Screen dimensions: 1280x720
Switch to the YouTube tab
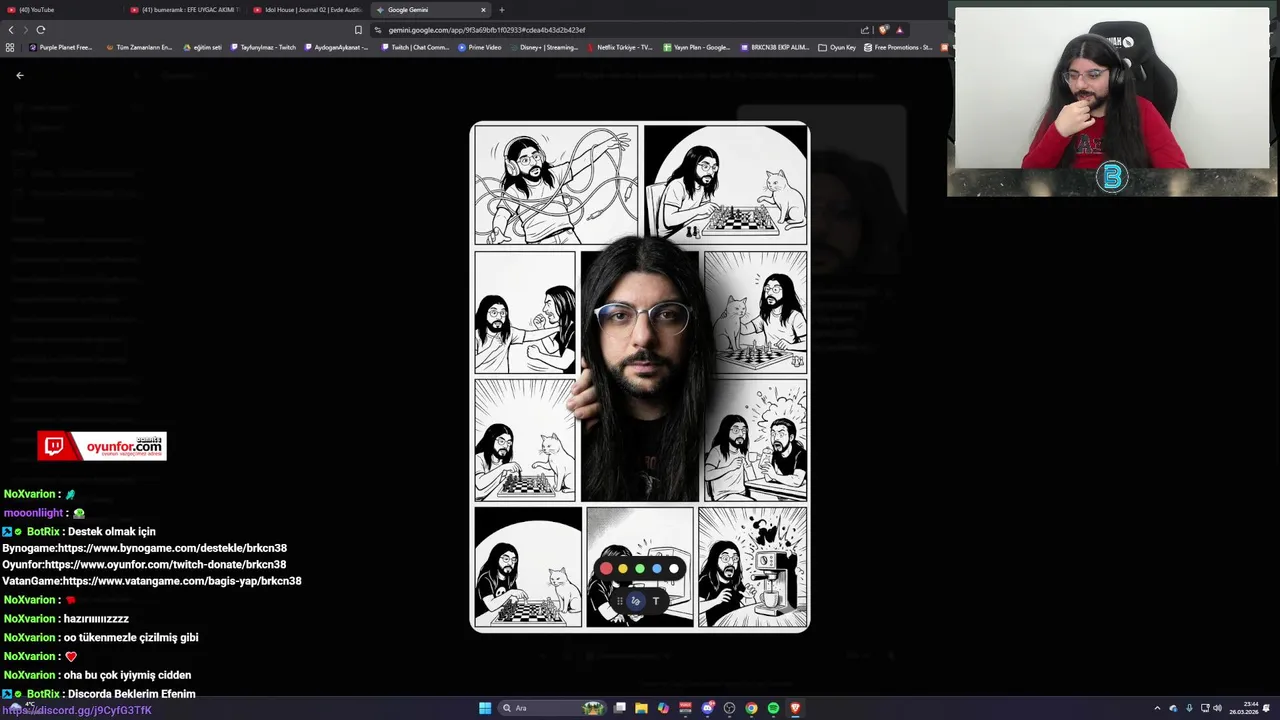(x=60, y=10)
